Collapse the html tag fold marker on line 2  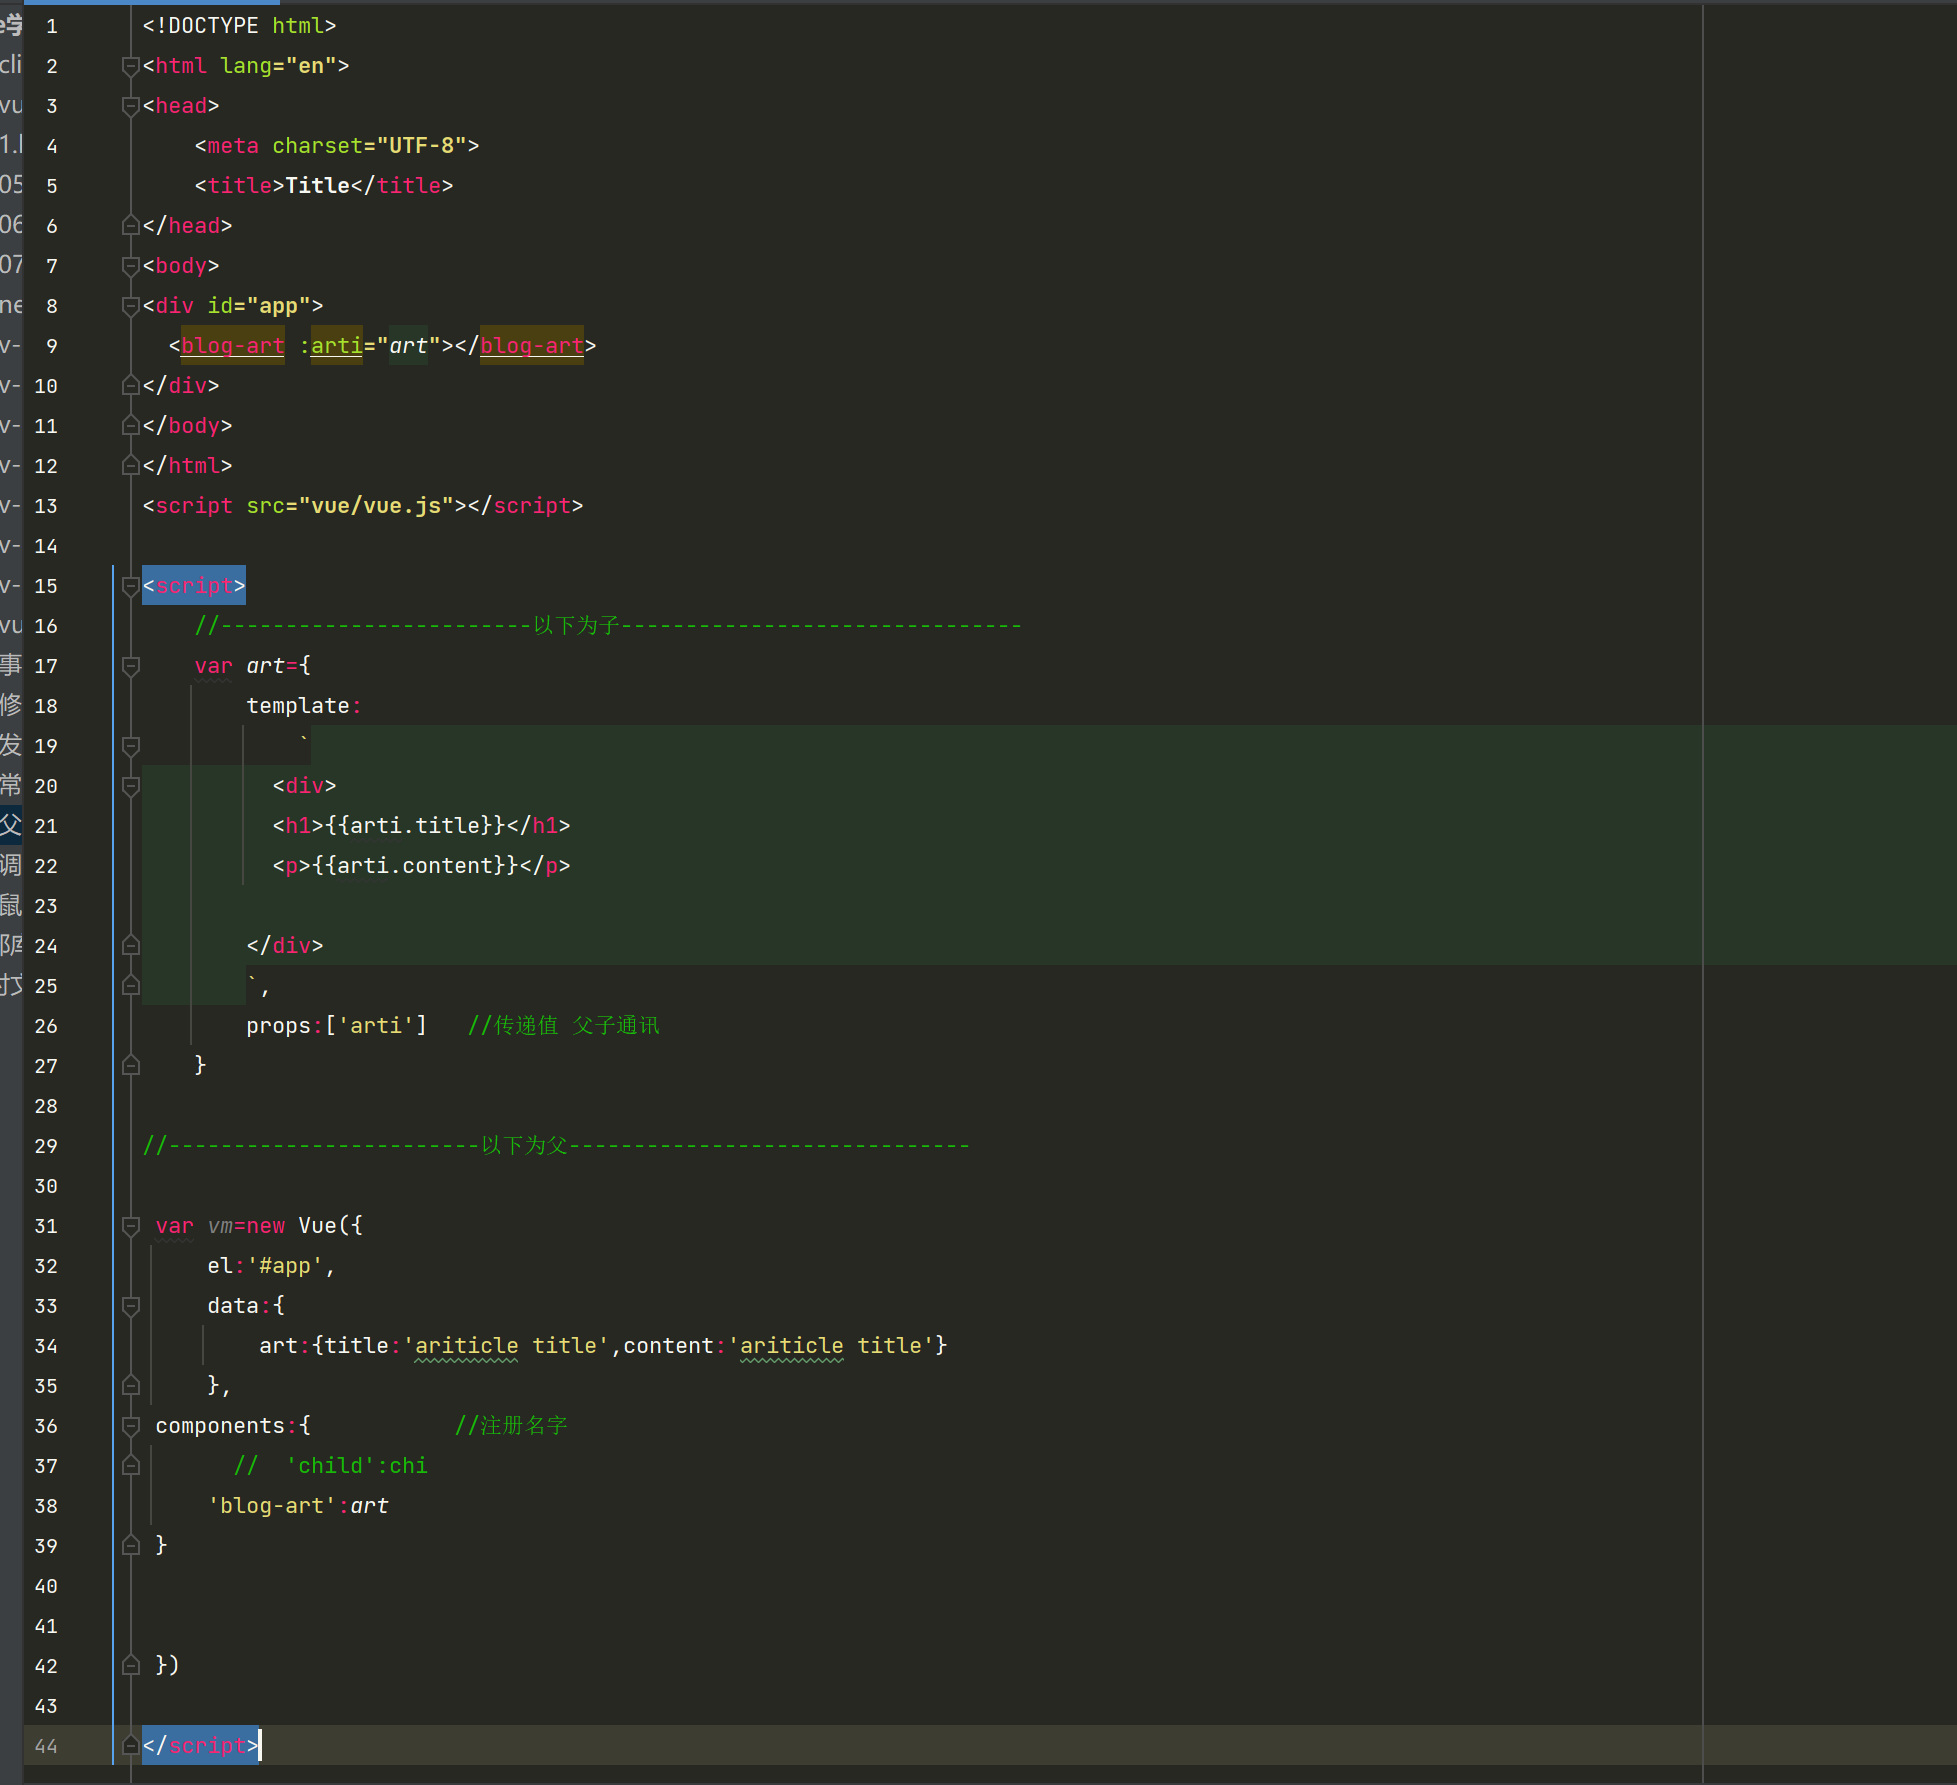(x=130, y=66)
